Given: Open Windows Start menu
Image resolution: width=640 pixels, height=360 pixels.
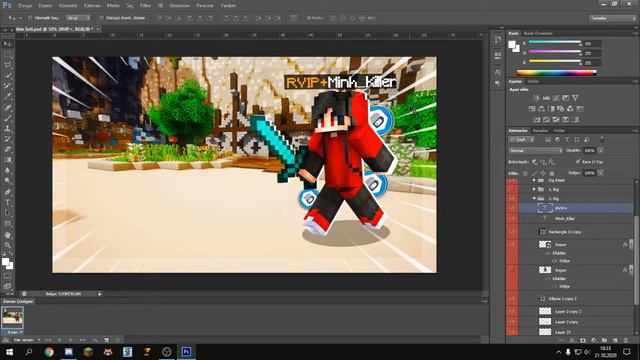Looking at the screenshot, I should coord(9,352).
